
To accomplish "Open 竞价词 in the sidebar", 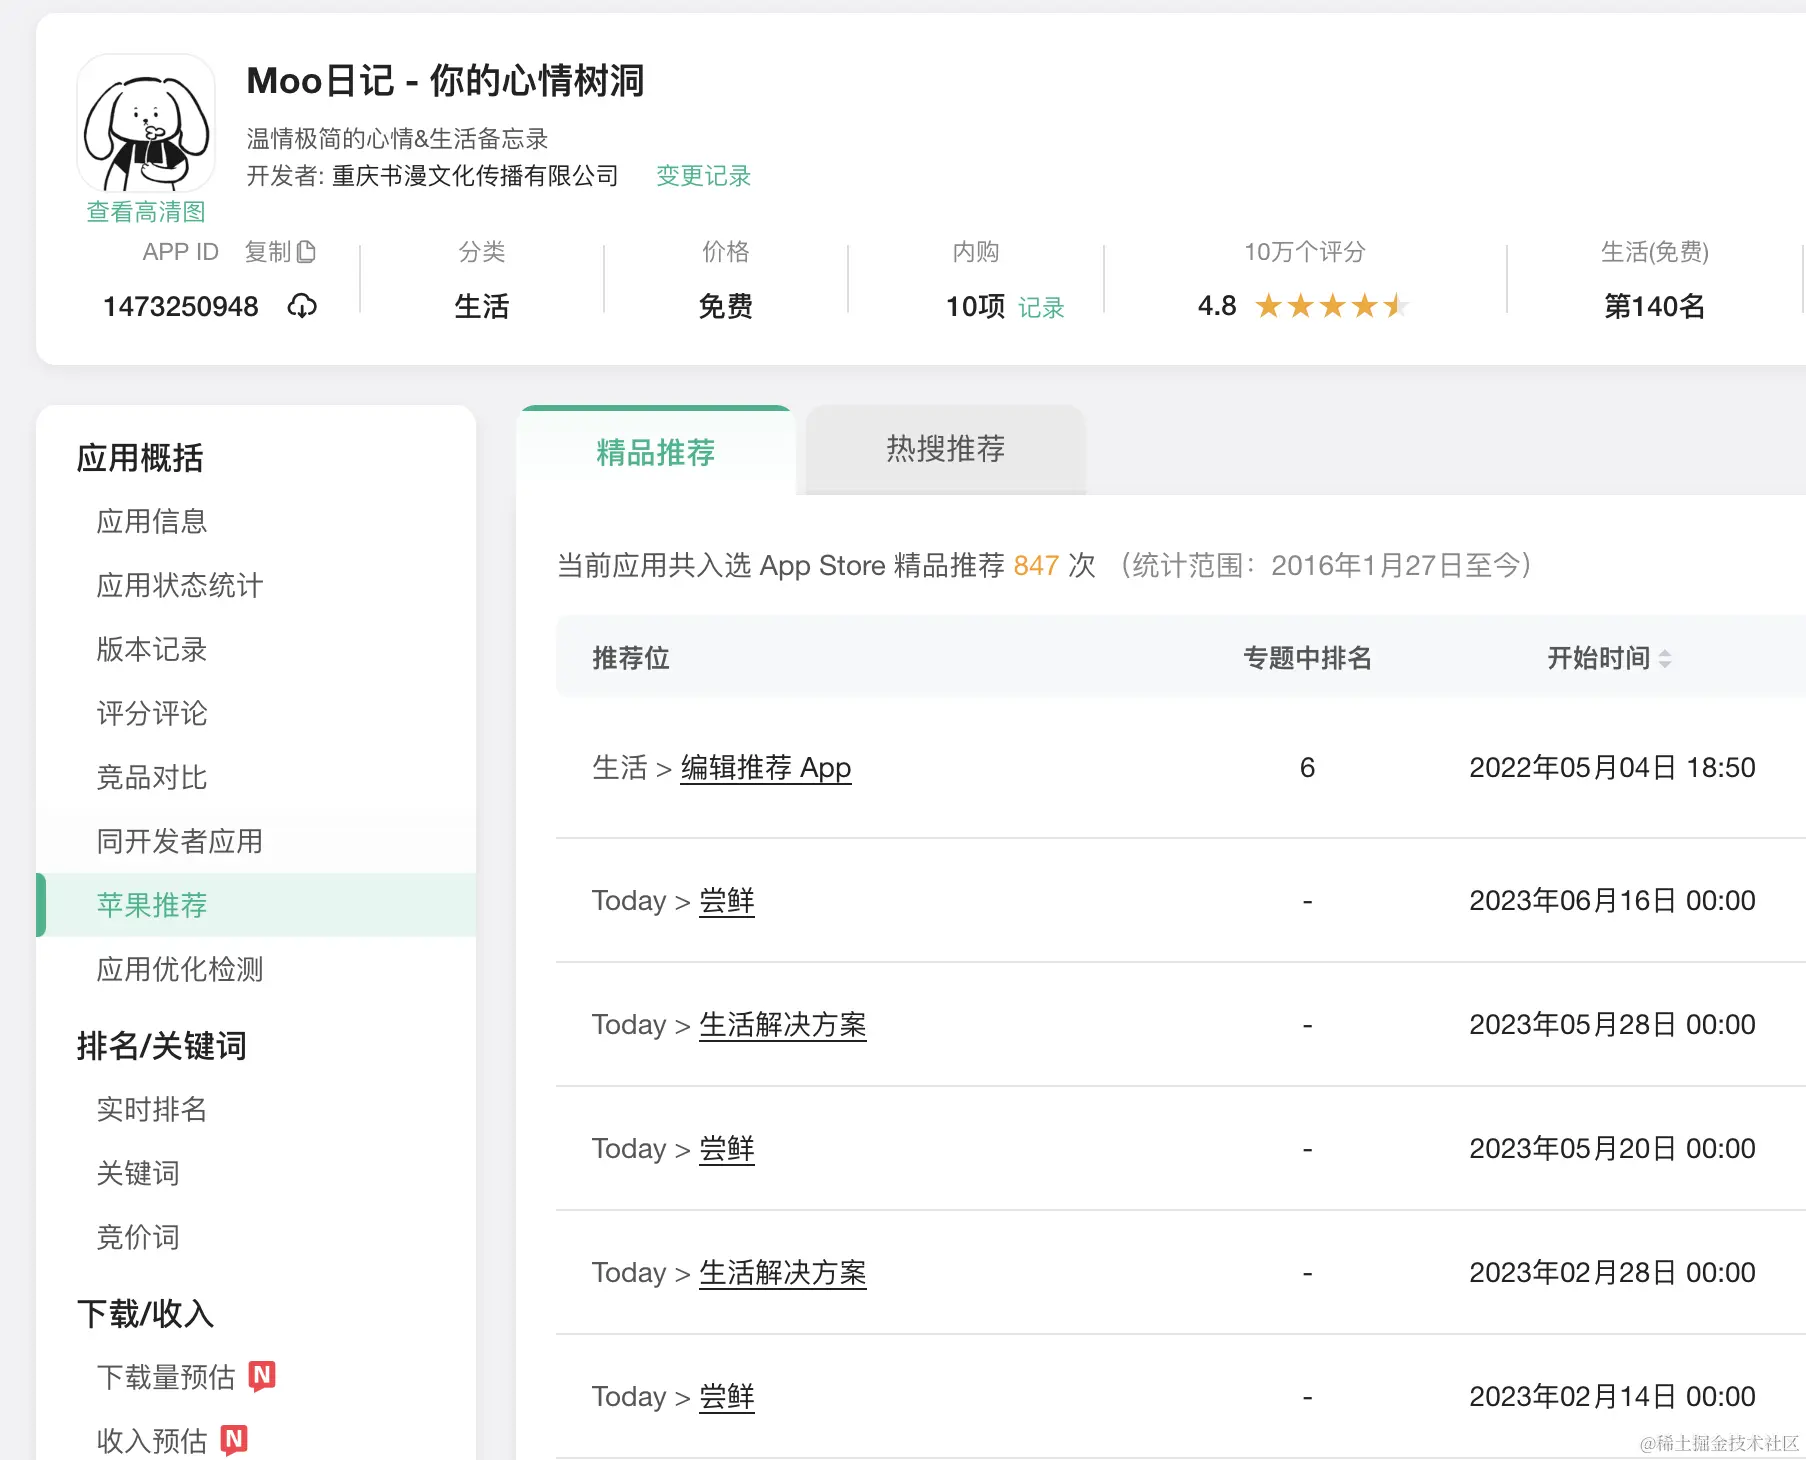I will [x=138, y=1237].
